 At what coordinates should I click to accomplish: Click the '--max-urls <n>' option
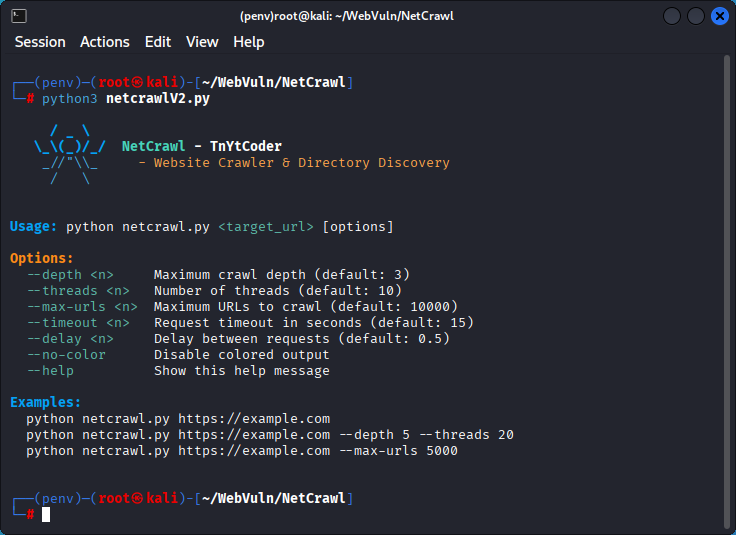[82, 306]
